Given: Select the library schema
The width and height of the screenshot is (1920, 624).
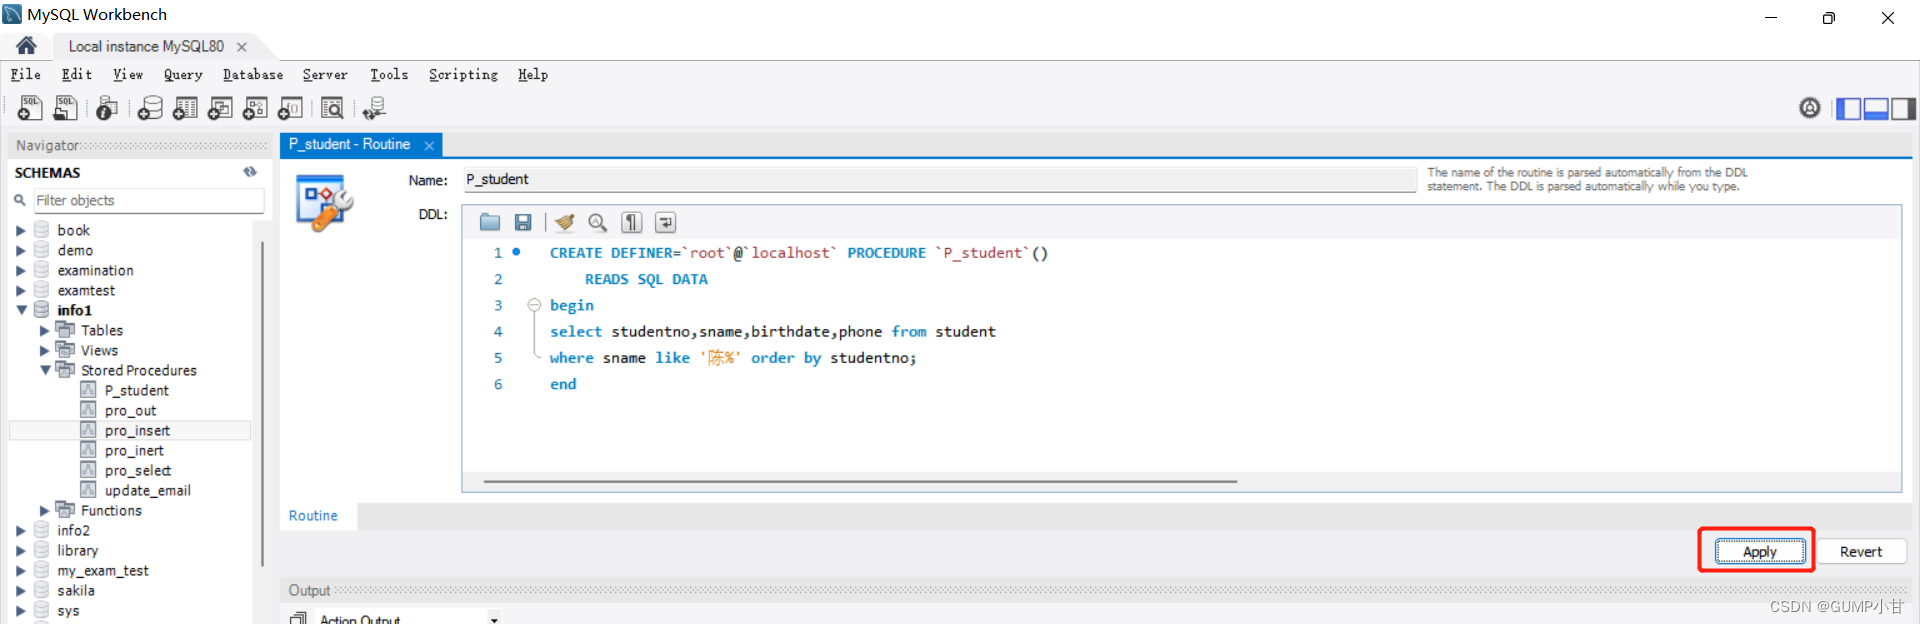Looking at the screenshot, I should coord(78,550).
